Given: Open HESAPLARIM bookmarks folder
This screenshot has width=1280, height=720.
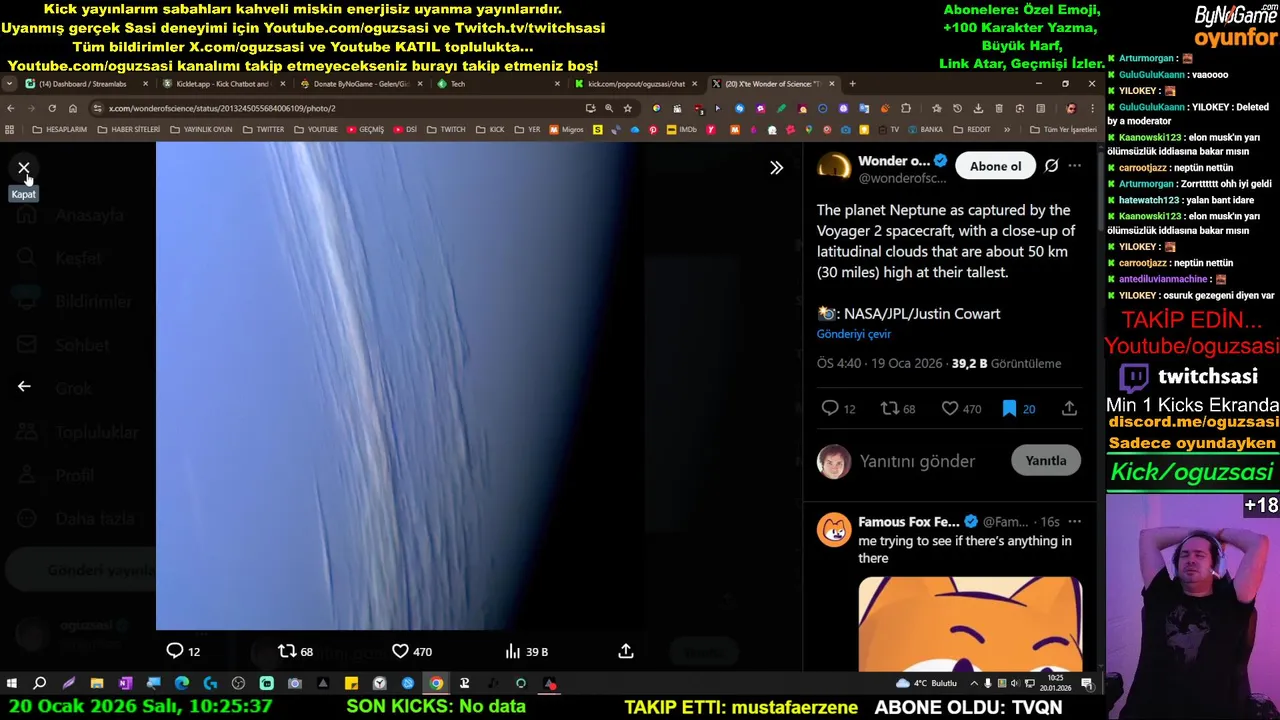Looking at the screenshot, I should coord(59,130).
